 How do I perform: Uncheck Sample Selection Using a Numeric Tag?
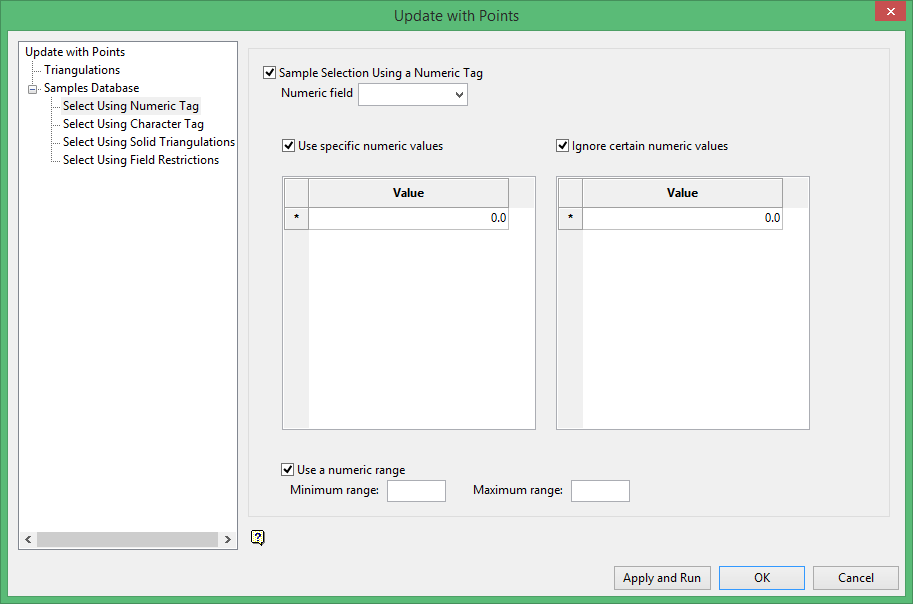269,73
